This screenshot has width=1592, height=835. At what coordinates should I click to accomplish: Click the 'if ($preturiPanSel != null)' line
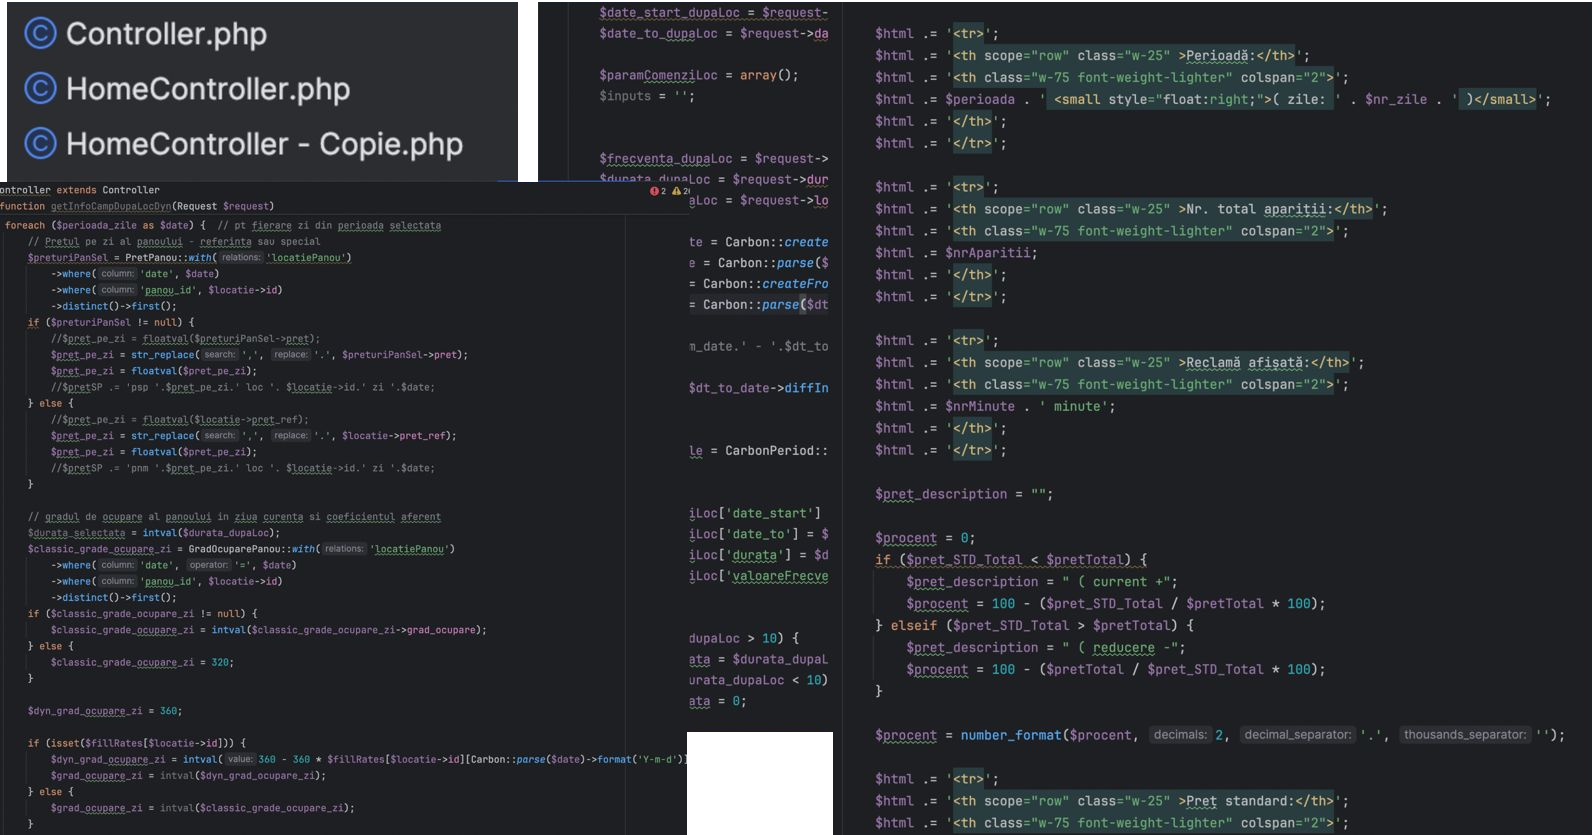[111, 323]
